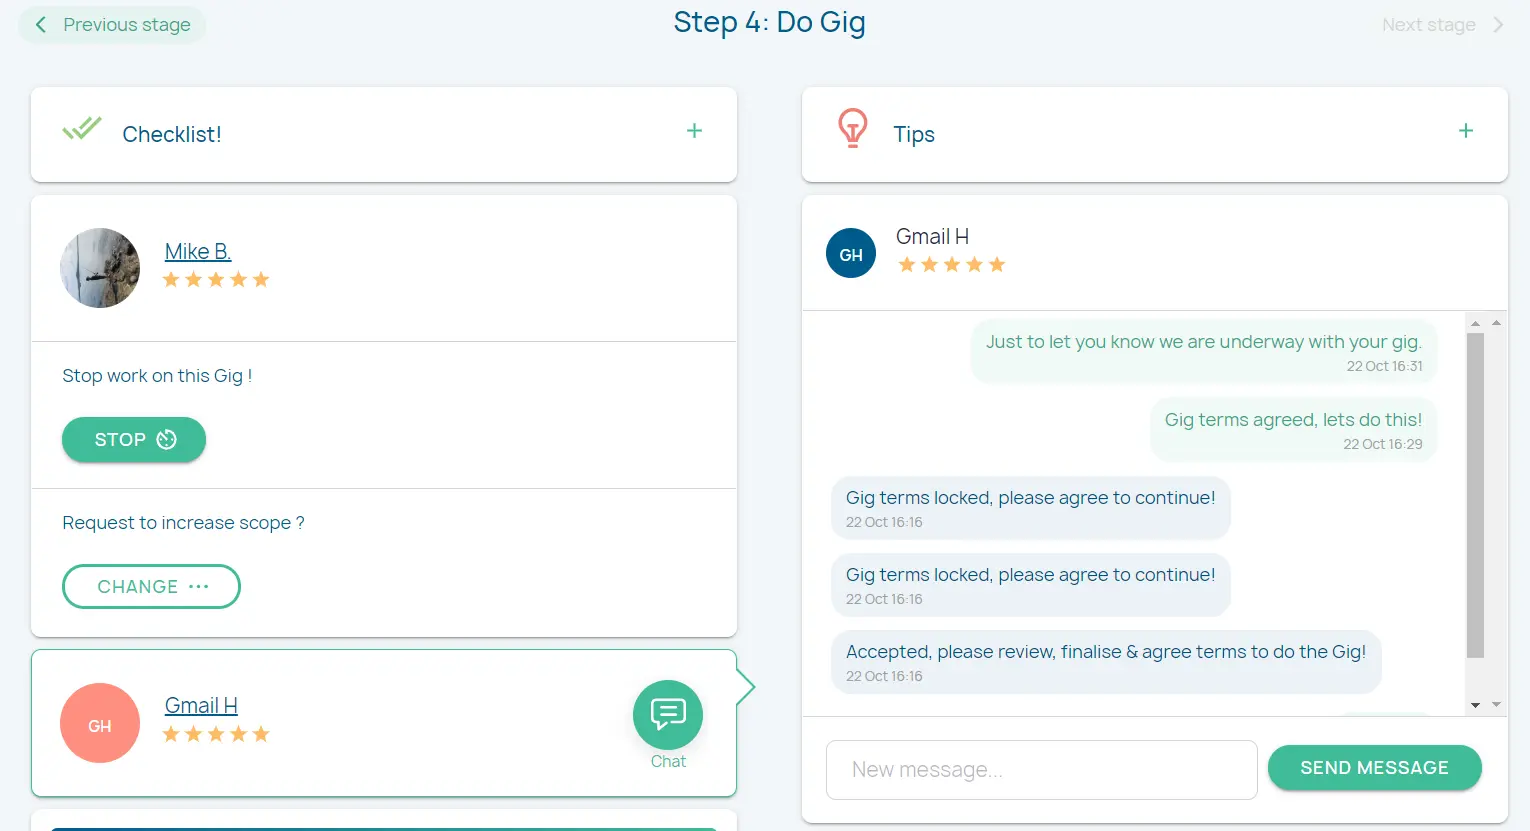Advance to Next stage
Screen dimensions: 1530x831
pos(1441,25)
